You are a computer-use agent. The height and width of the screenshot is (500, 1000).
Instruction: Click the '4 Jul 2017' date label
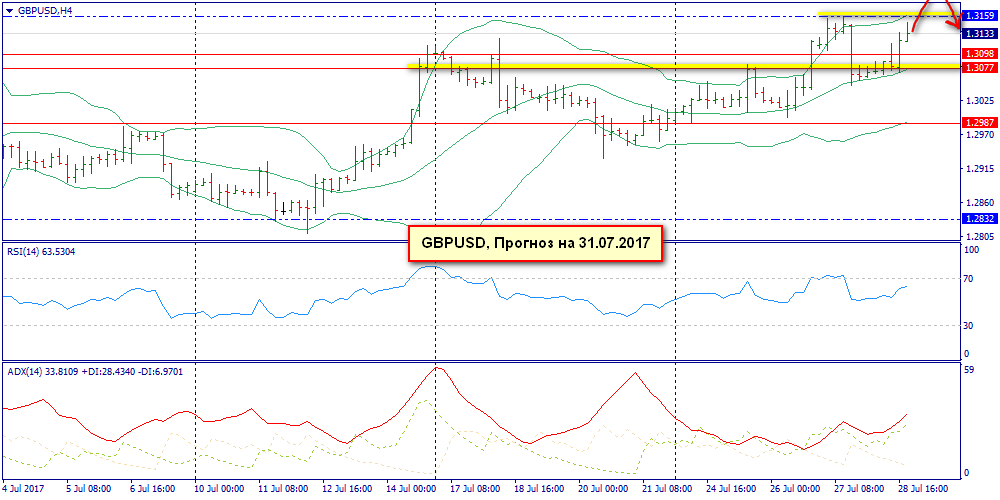pyautogui.click(x=23, y=487)
